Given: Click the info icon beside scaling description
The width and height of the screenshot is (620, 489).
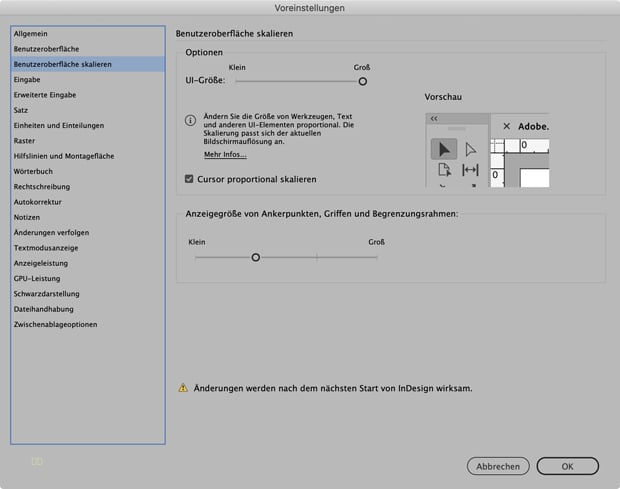Looking at the screenshot, I should coord(190,120).
